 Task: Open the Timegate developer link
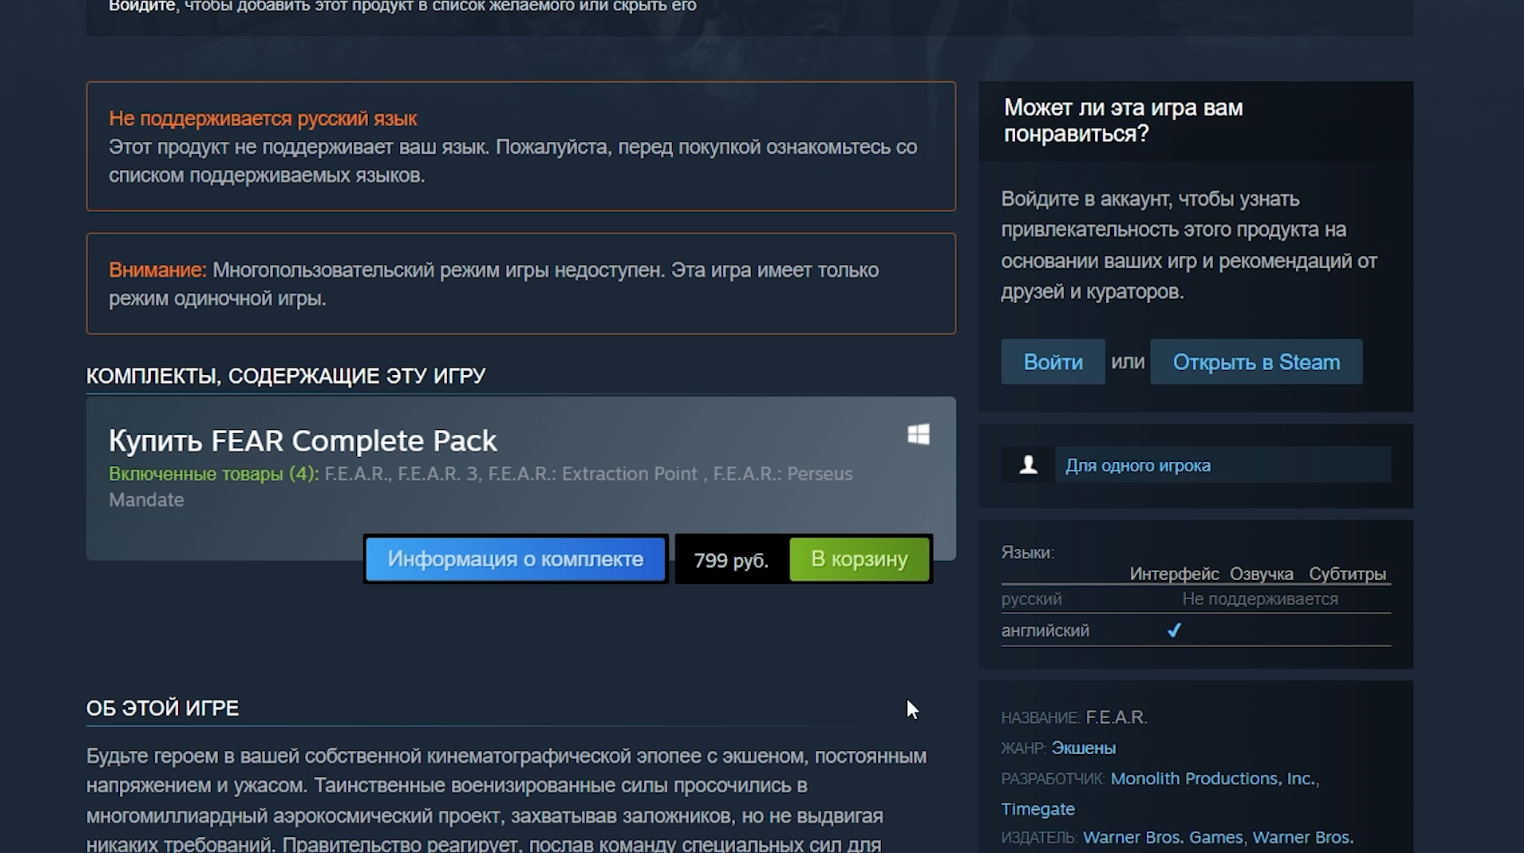coord(1038,809)
